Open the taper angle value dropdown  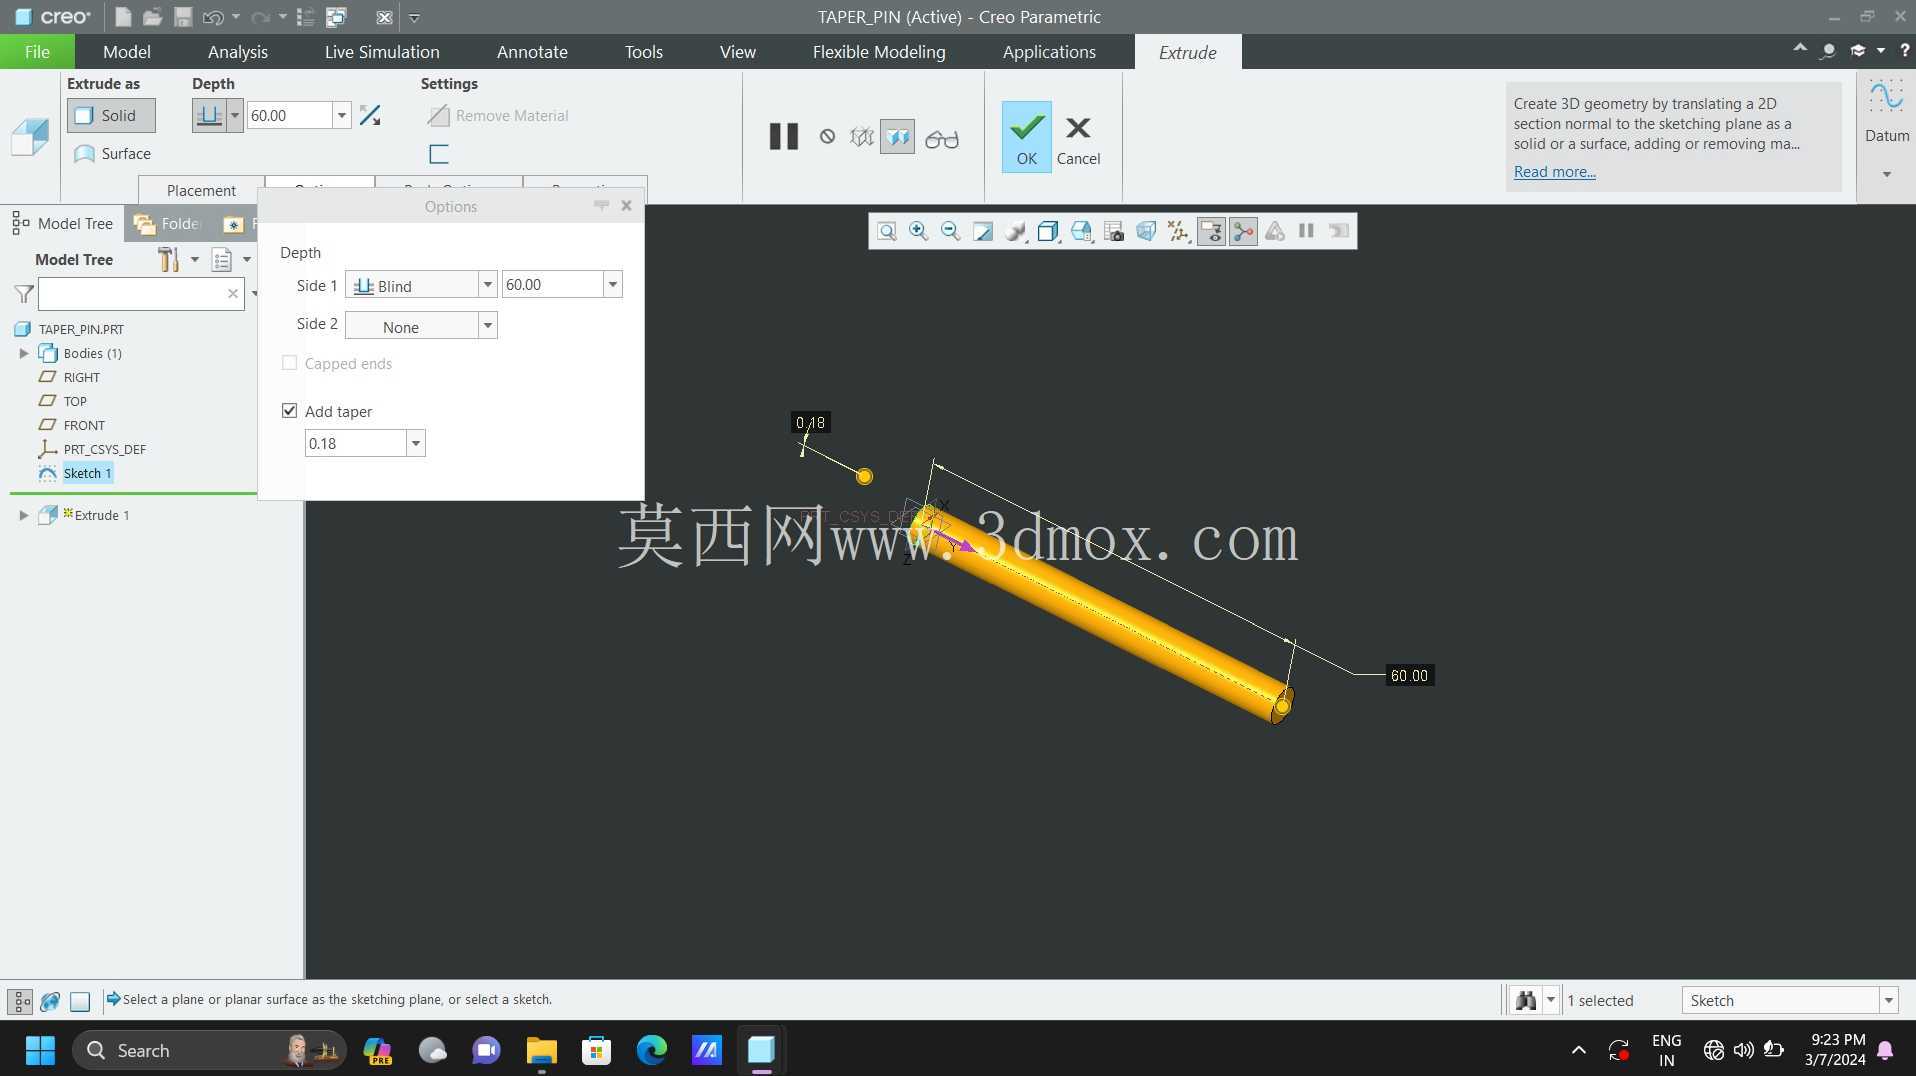coord(415,443)
